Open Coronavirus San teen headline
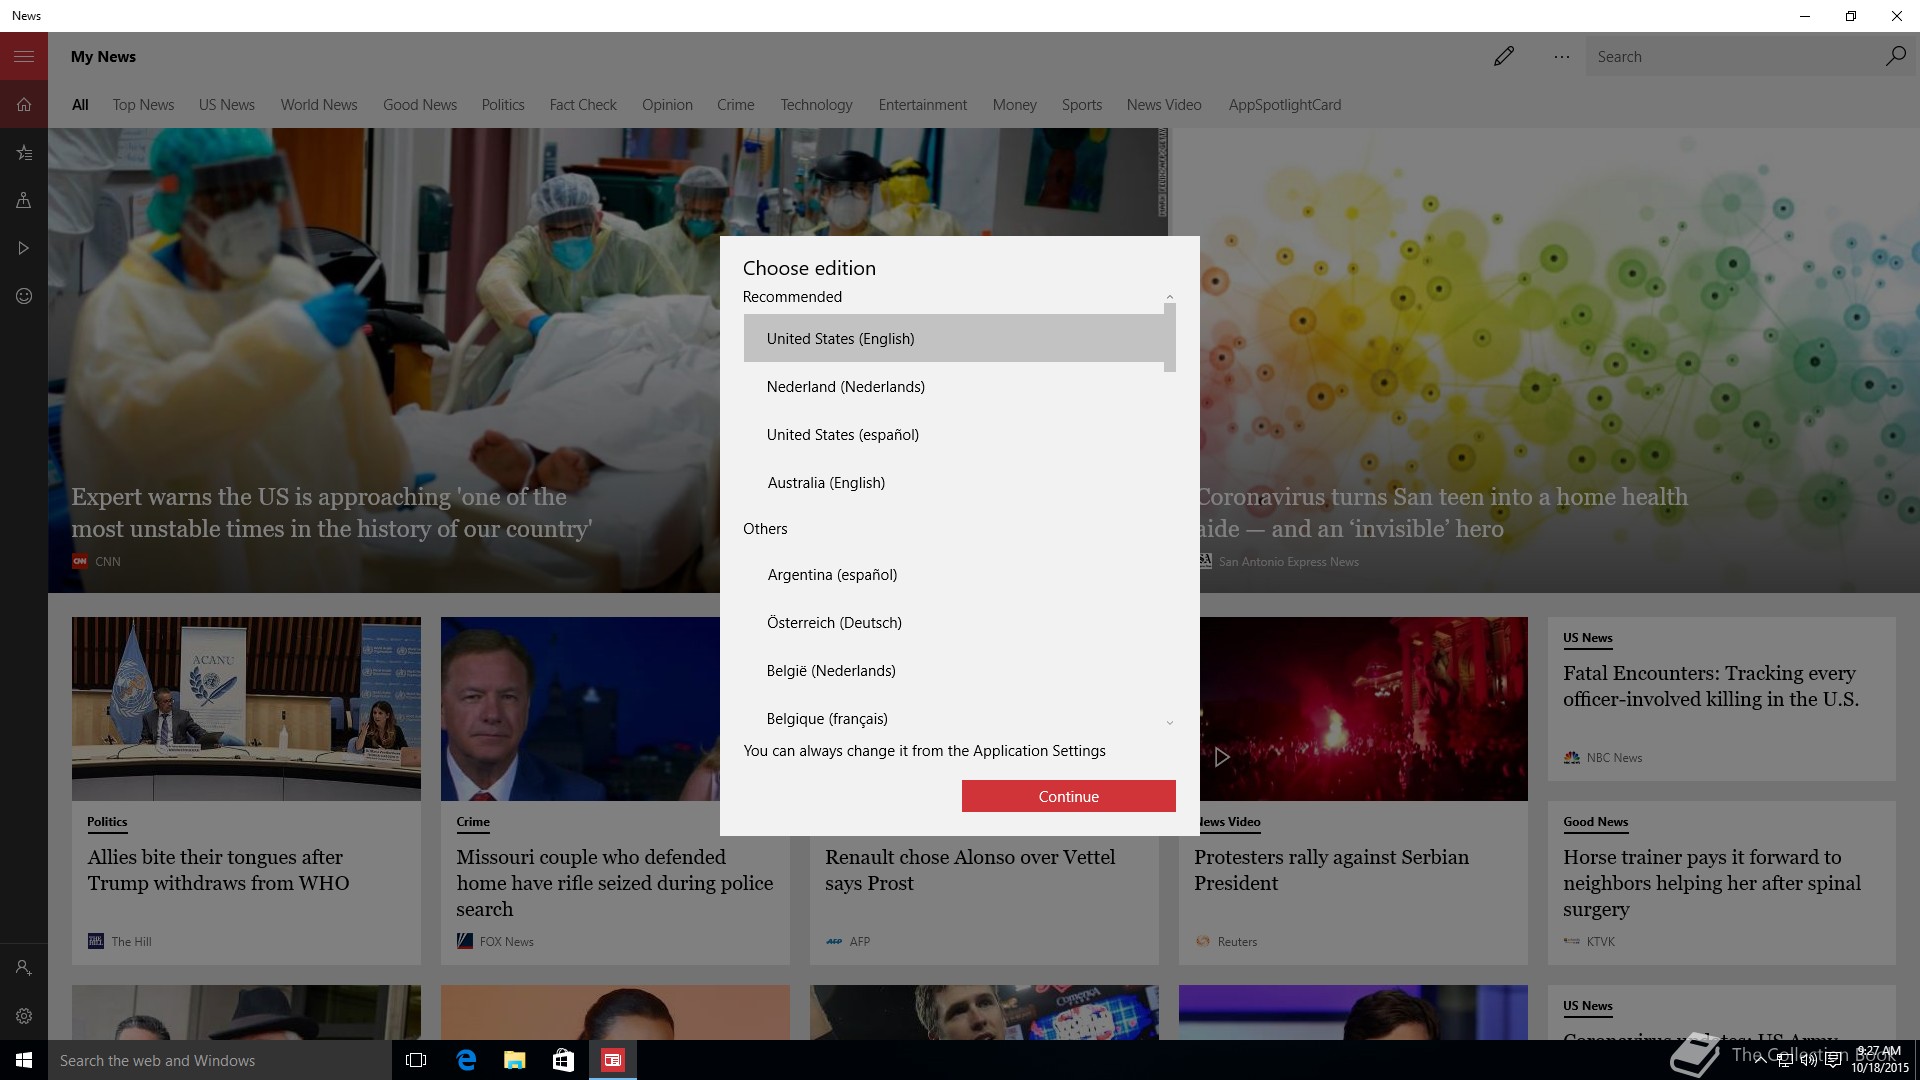This screenshot has height=1080, width=1920. pyautogui.click(x=1443, y=513)
